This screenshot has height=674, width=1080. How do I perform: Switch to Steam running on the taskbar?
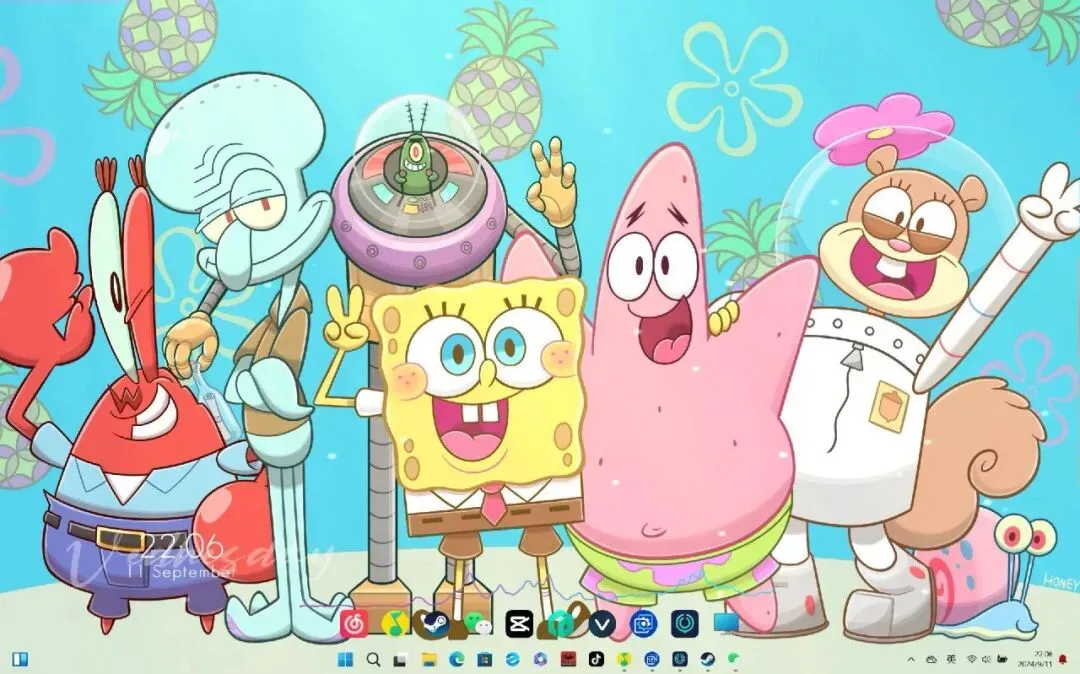pyautogui.click(x=708, y=660)
